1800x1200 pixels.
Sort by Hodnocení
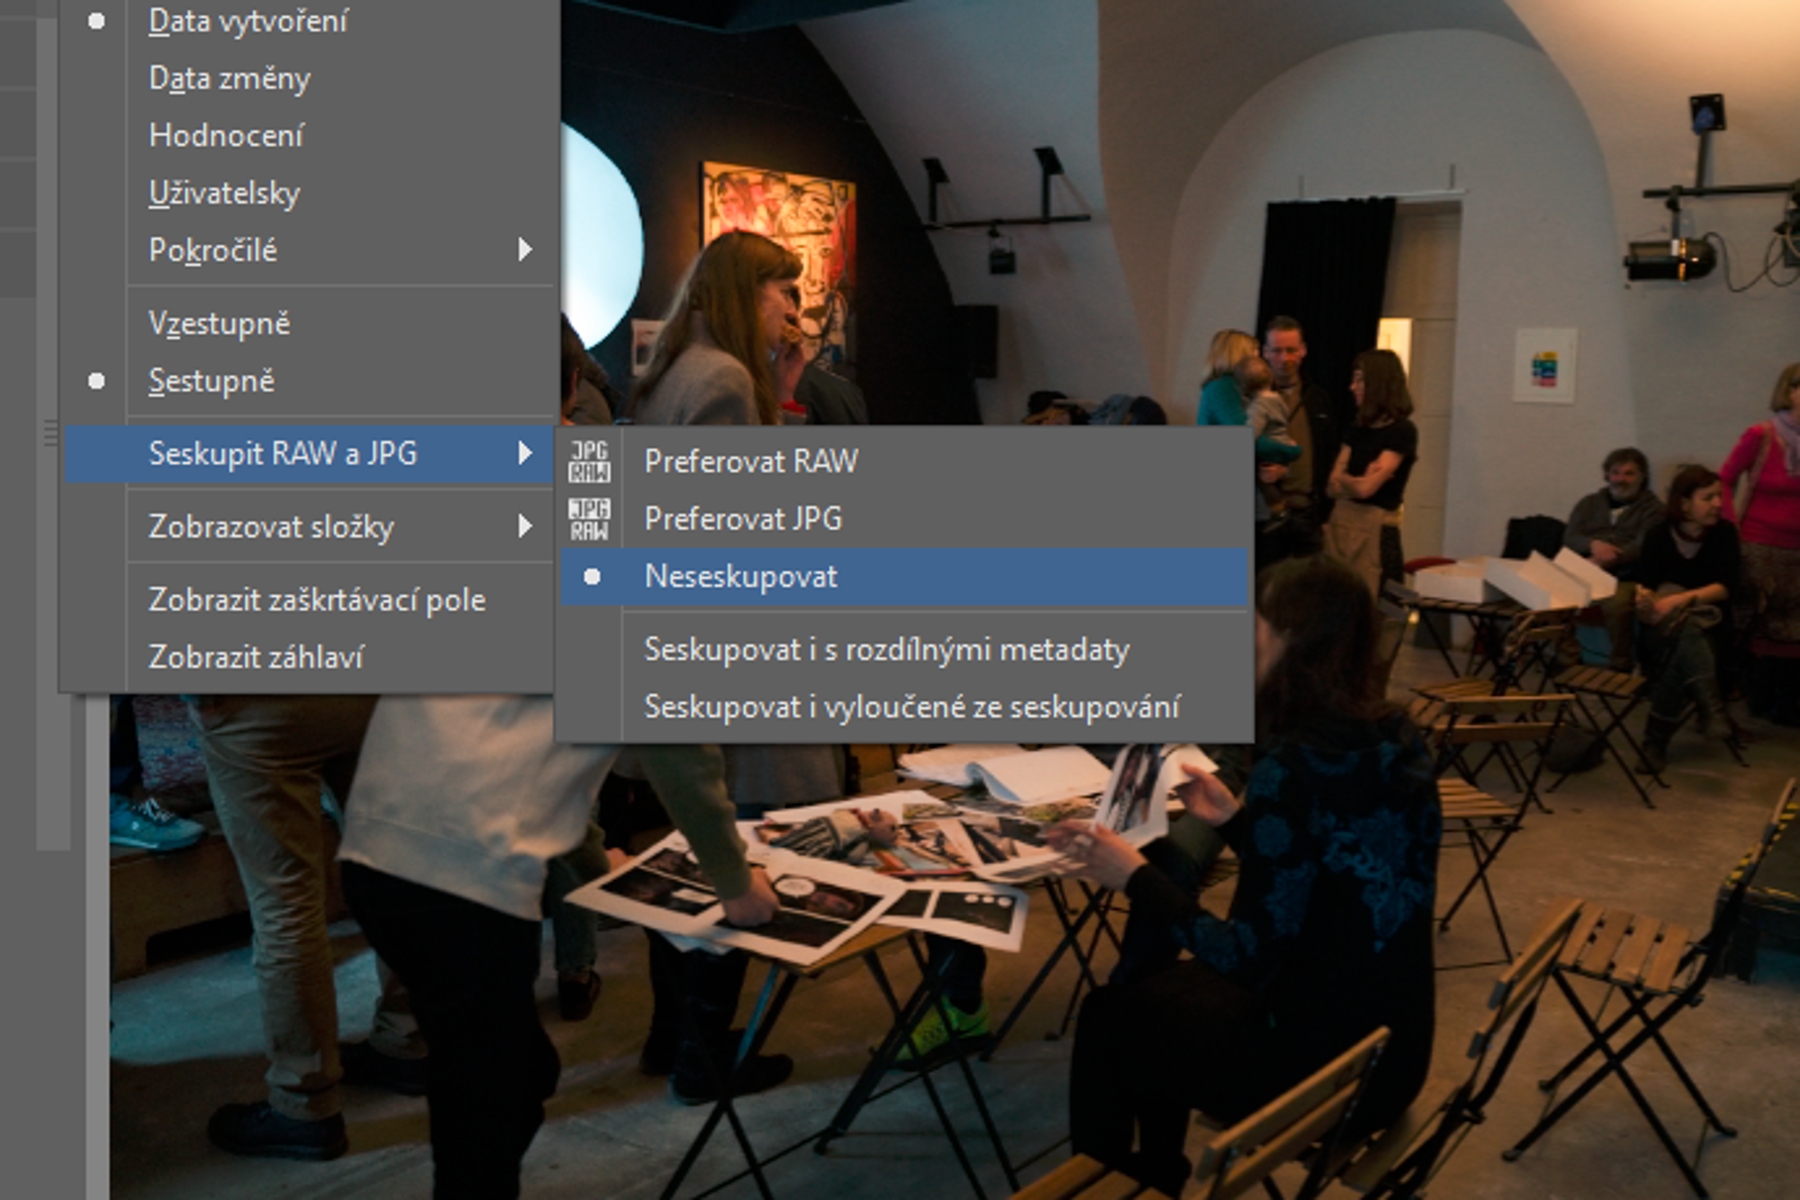(x=226, y=136)
